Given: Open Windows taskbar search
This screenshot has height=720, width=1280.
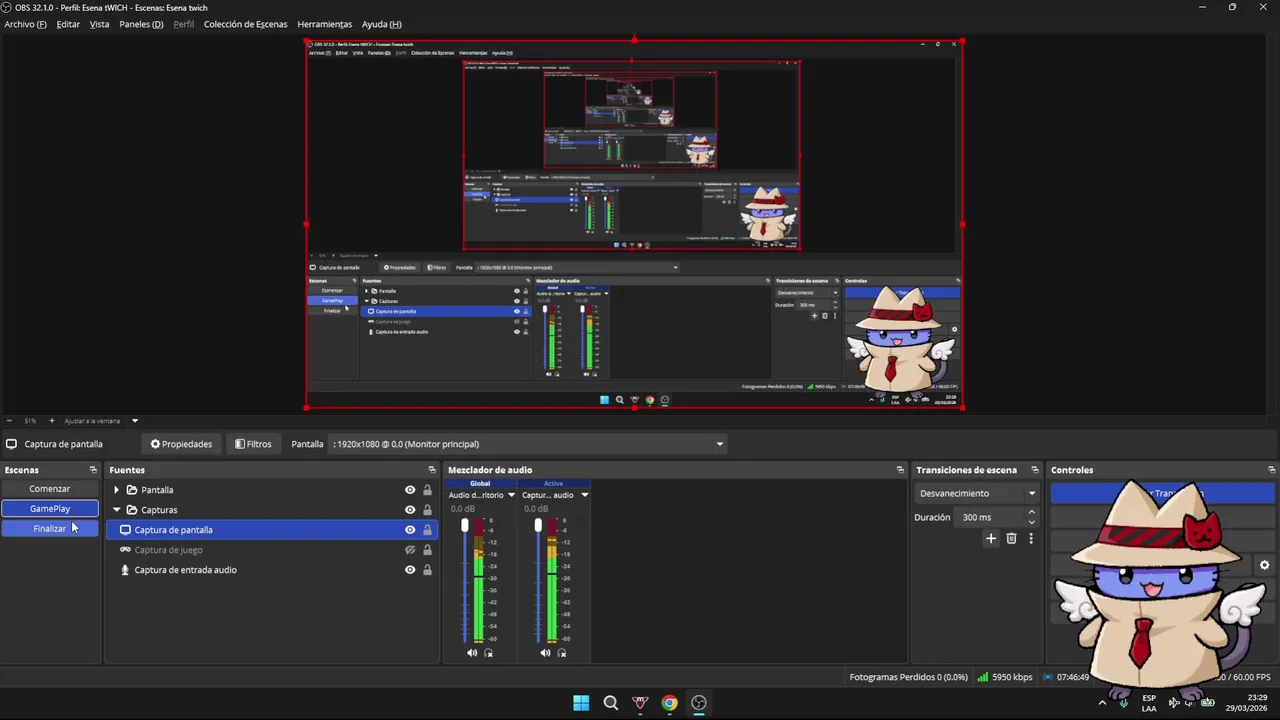Looking at the screenshot, I should click(611, 703).
